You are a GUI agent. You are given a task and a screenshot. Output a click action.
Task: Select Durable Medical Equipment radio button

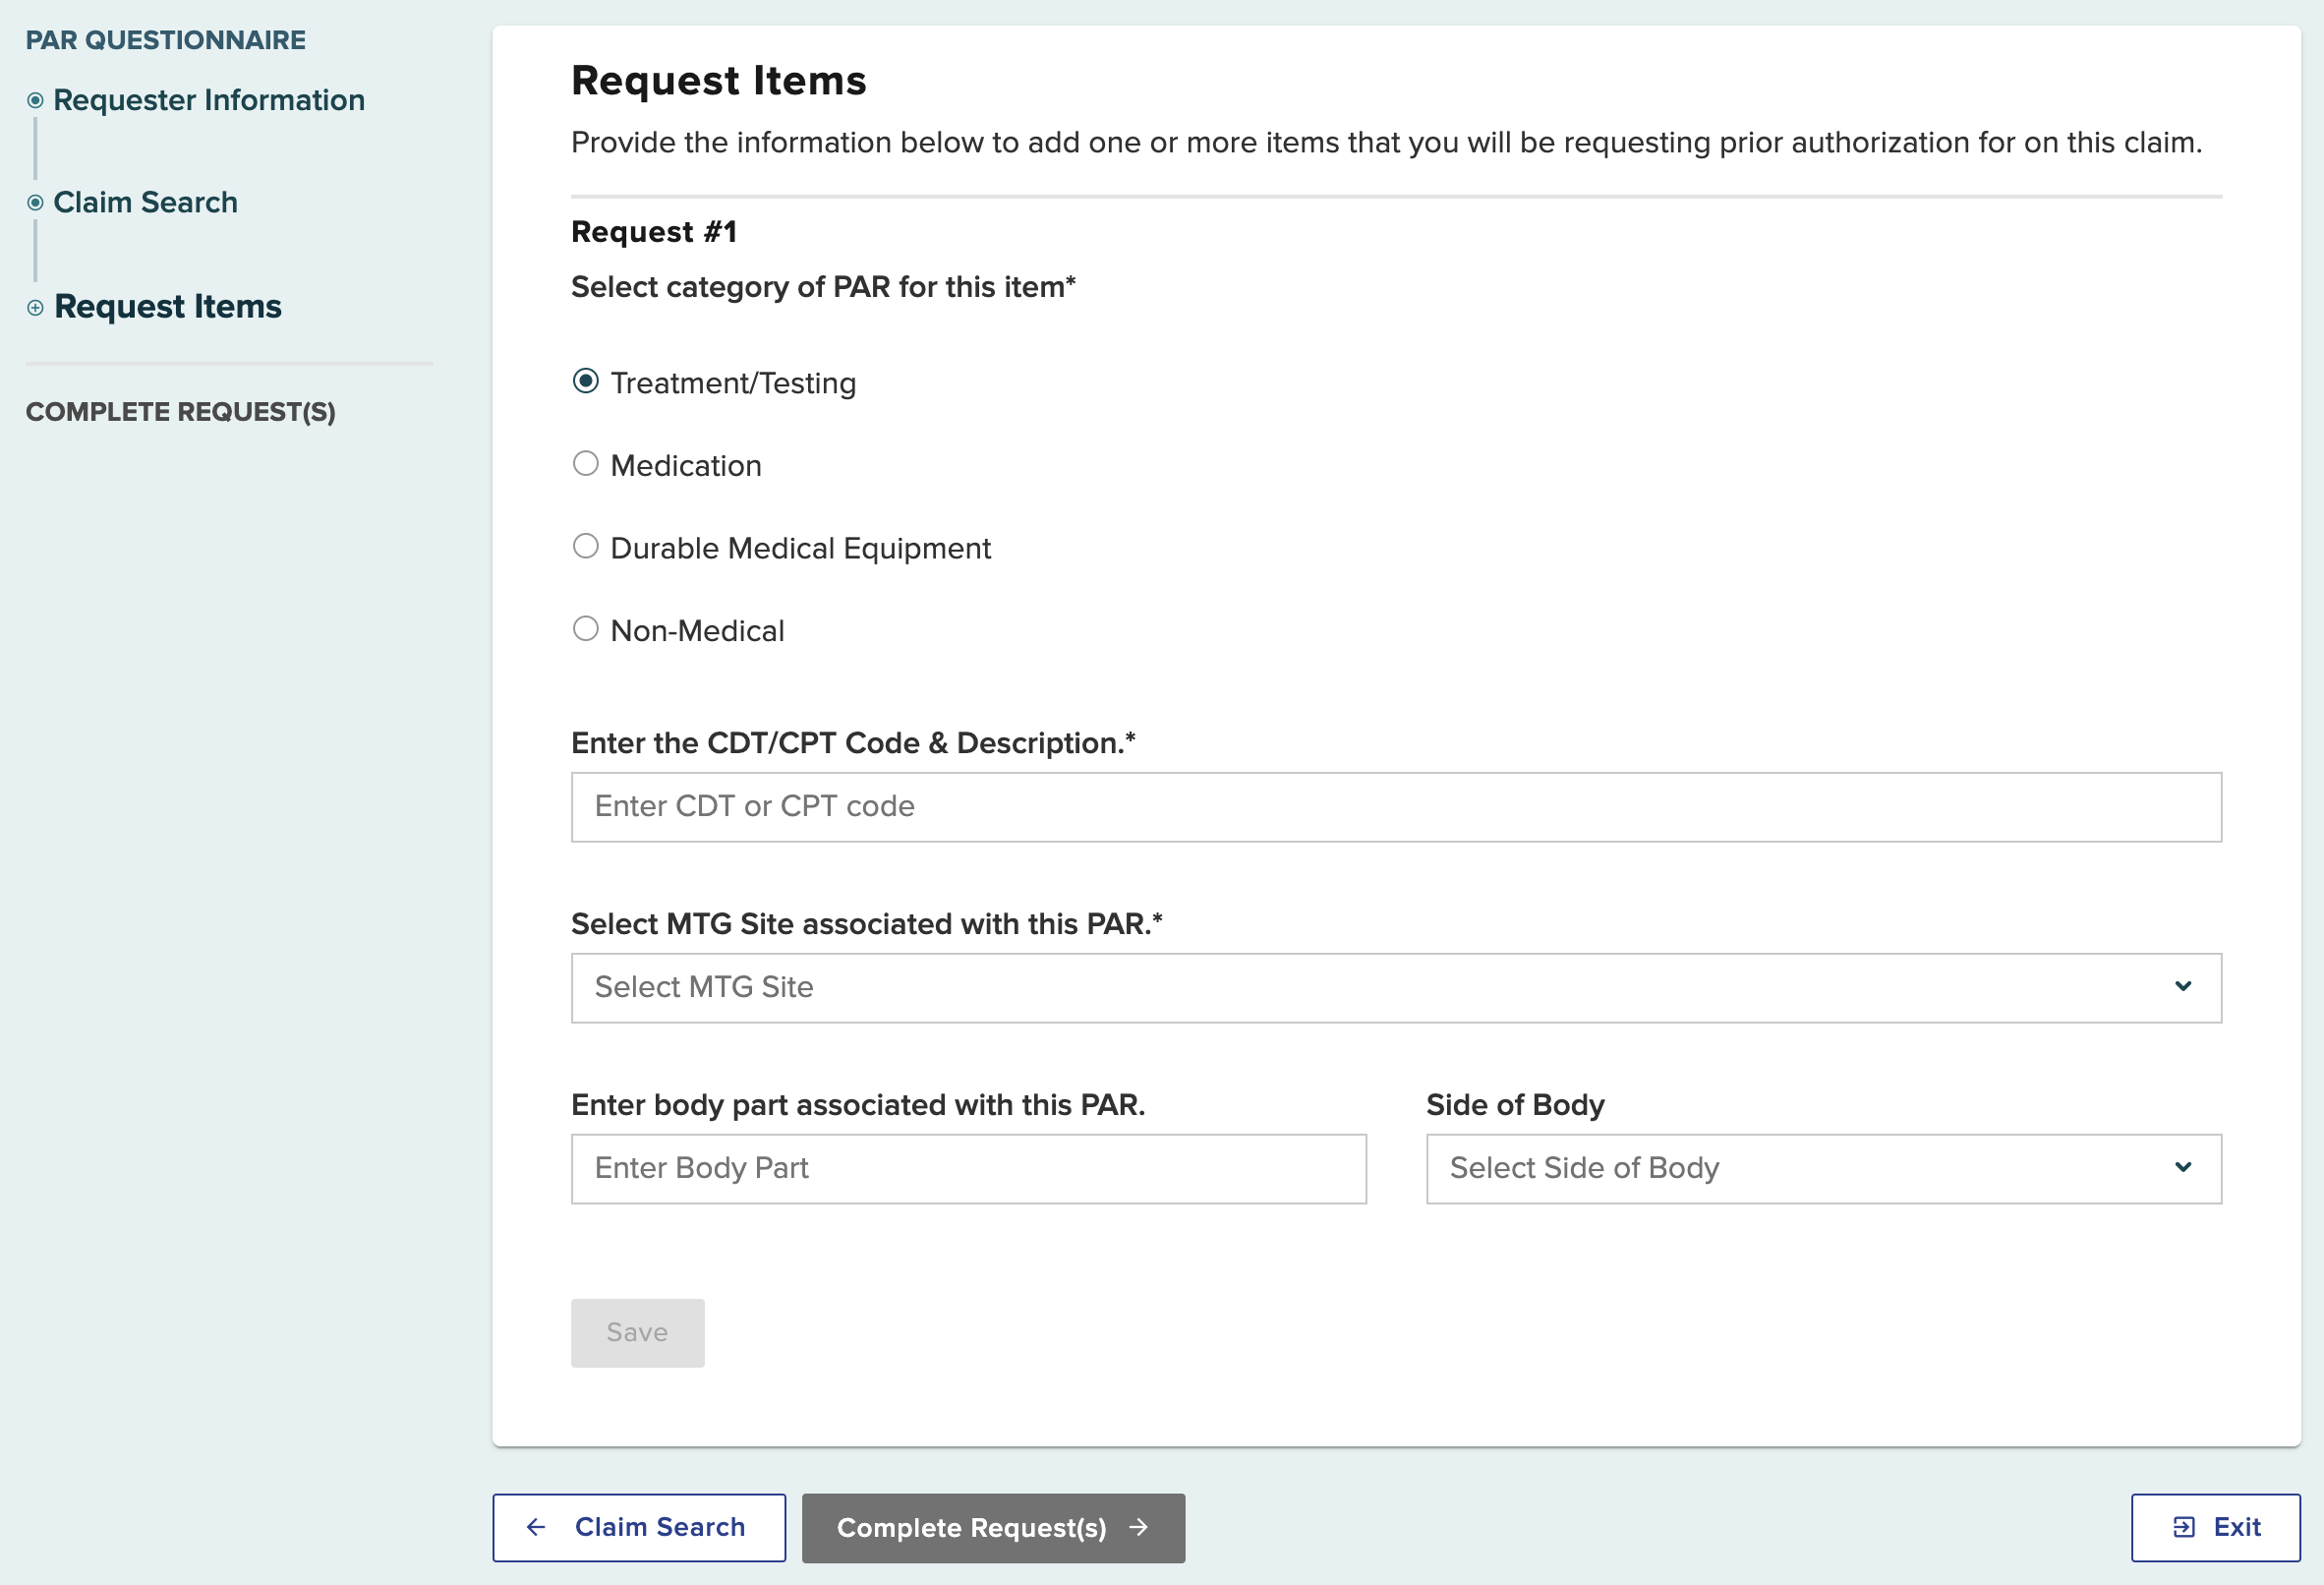pos(586,547)
